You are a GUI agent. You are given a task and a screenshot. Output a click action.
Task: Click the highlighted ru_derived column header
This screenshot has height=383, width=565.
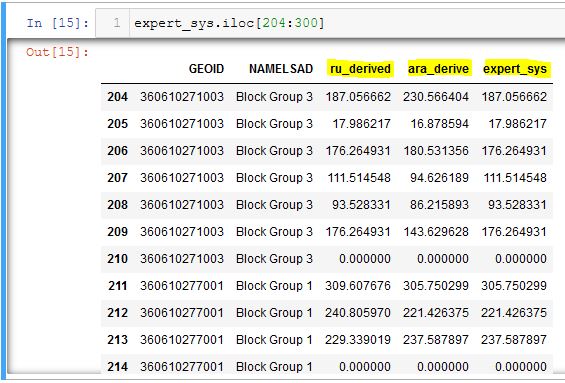pyautogui.click(x=360, y=69)
